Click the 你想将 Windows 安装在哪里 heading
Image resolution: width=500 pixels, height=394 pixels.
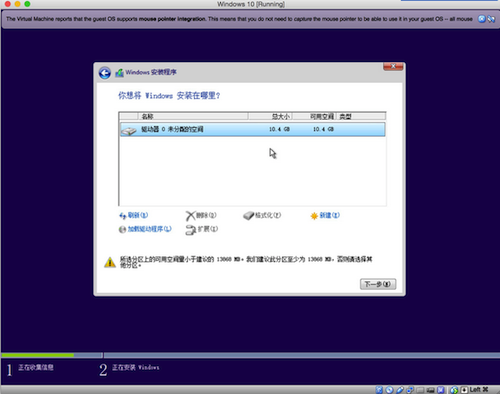pos(169,96)
